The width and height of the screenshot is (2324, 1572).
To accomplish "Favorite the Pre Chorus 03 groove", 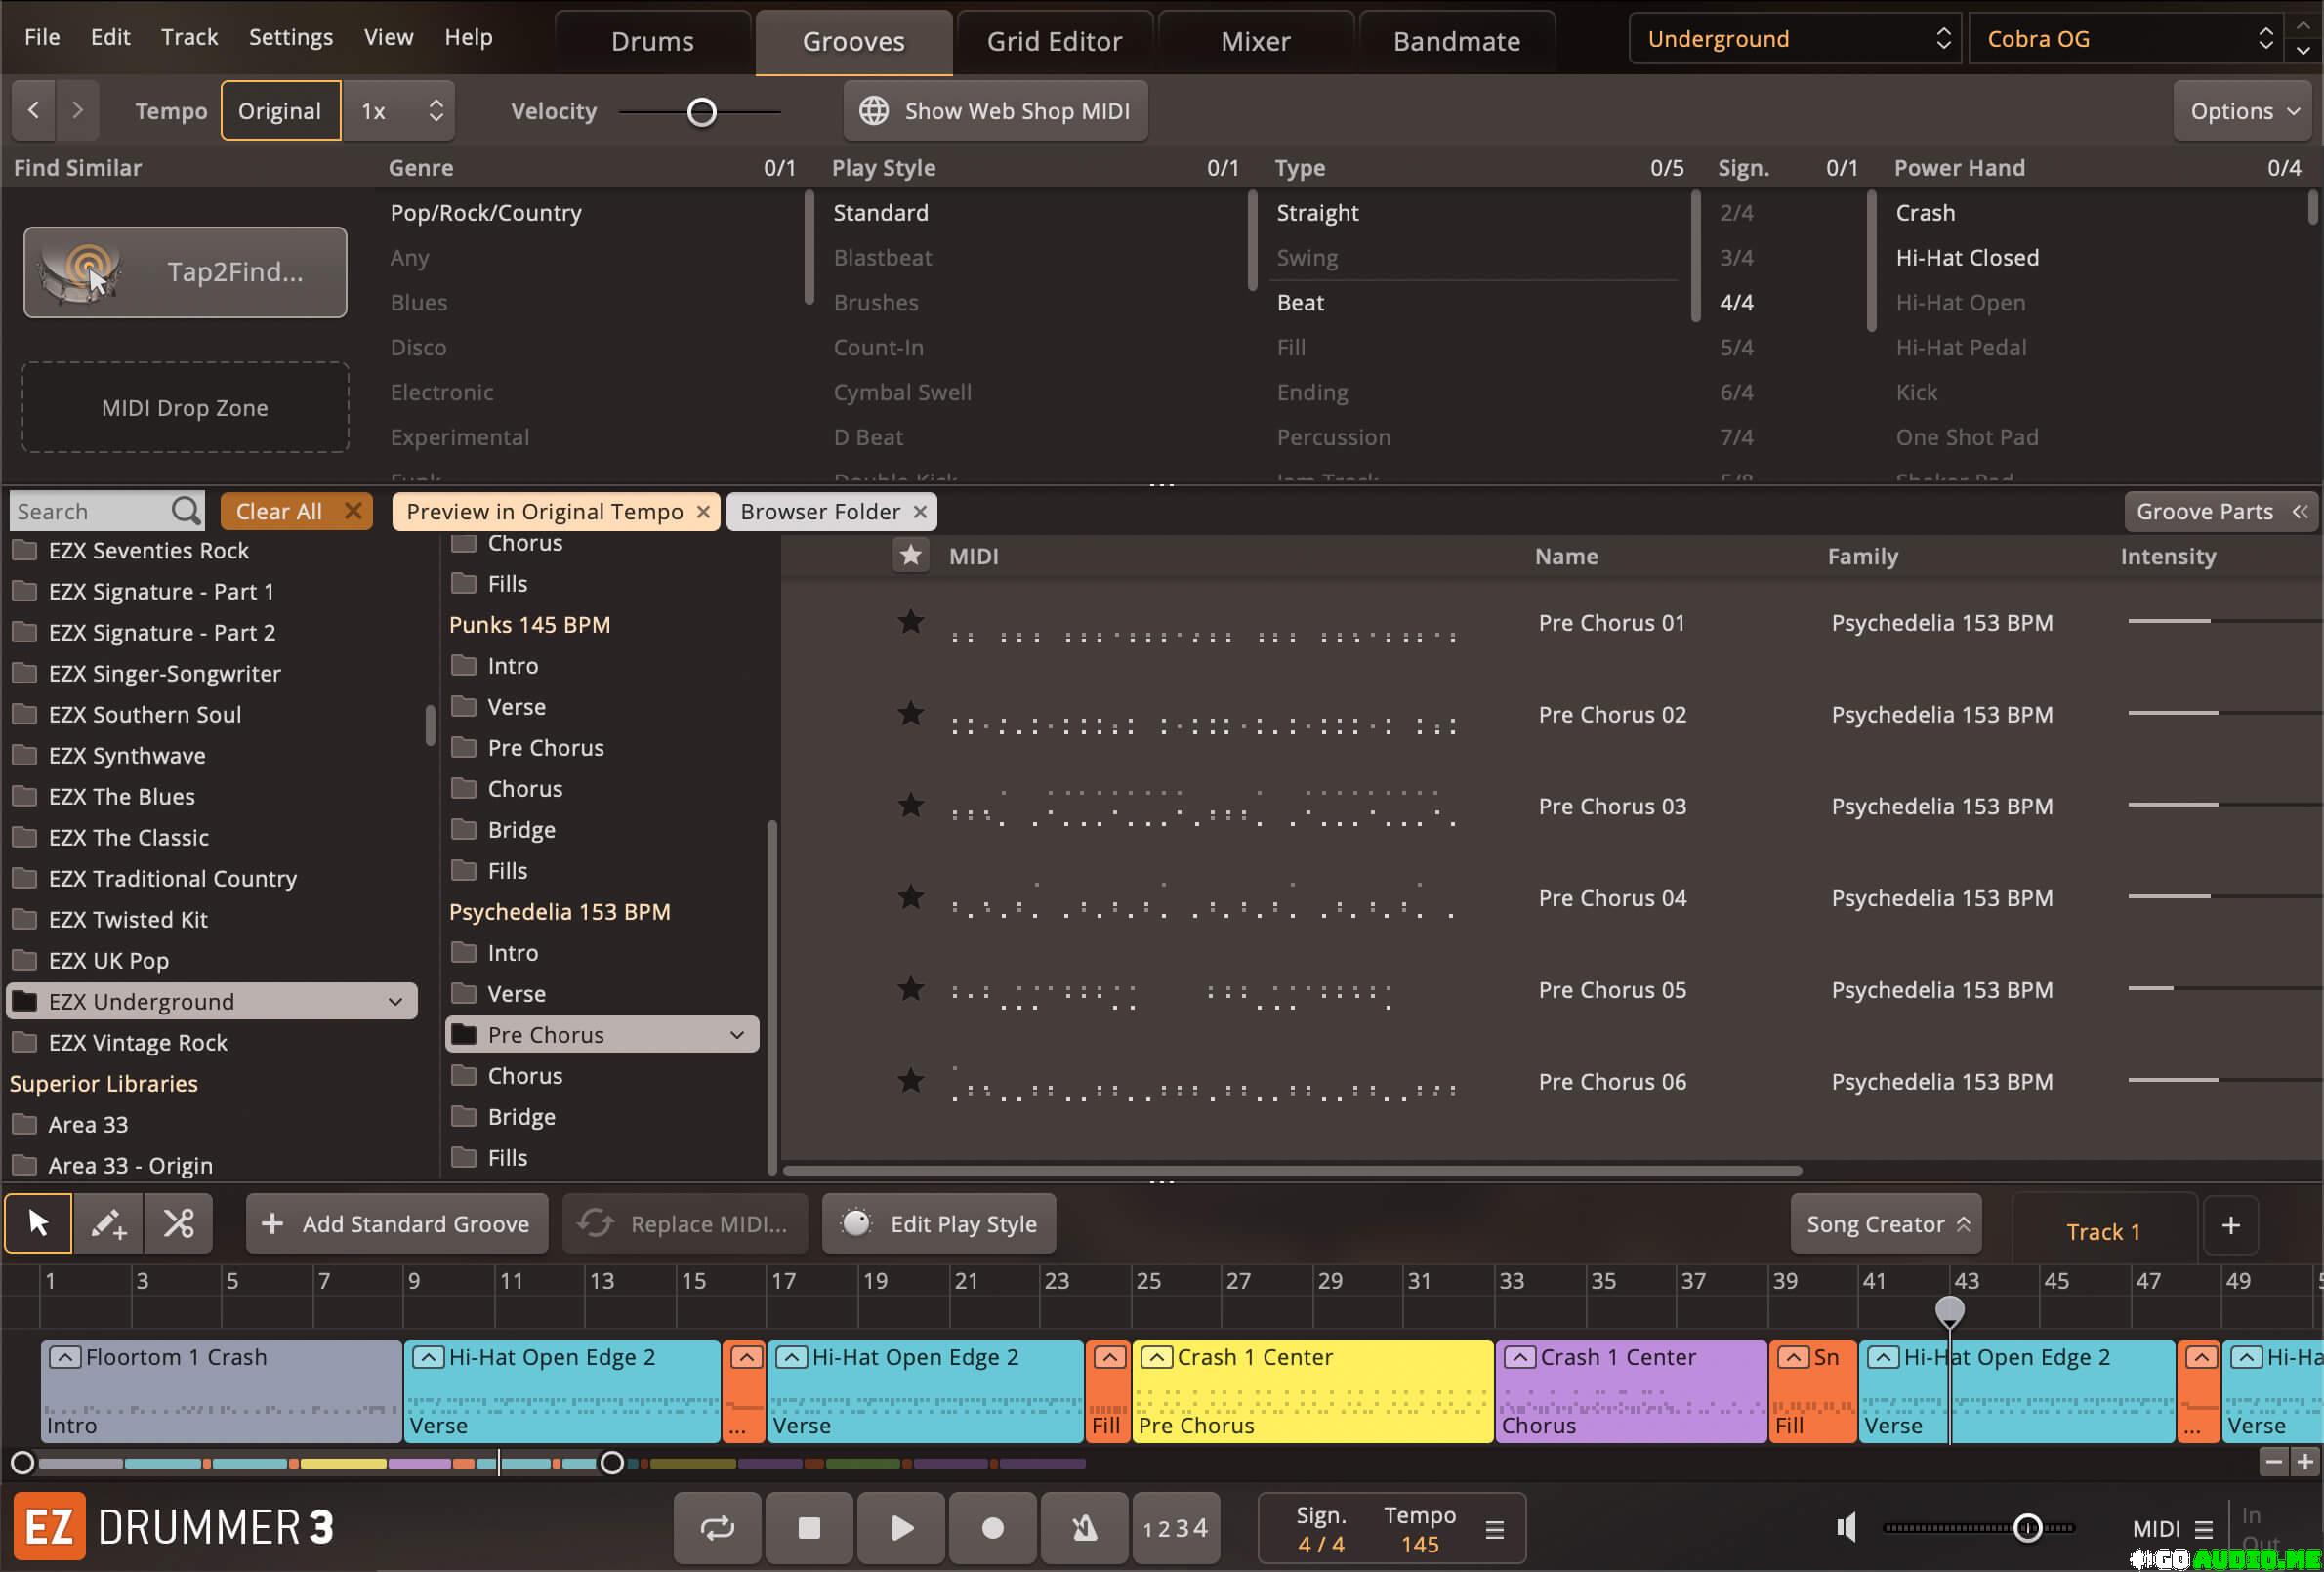I will (x=910, y=806).
